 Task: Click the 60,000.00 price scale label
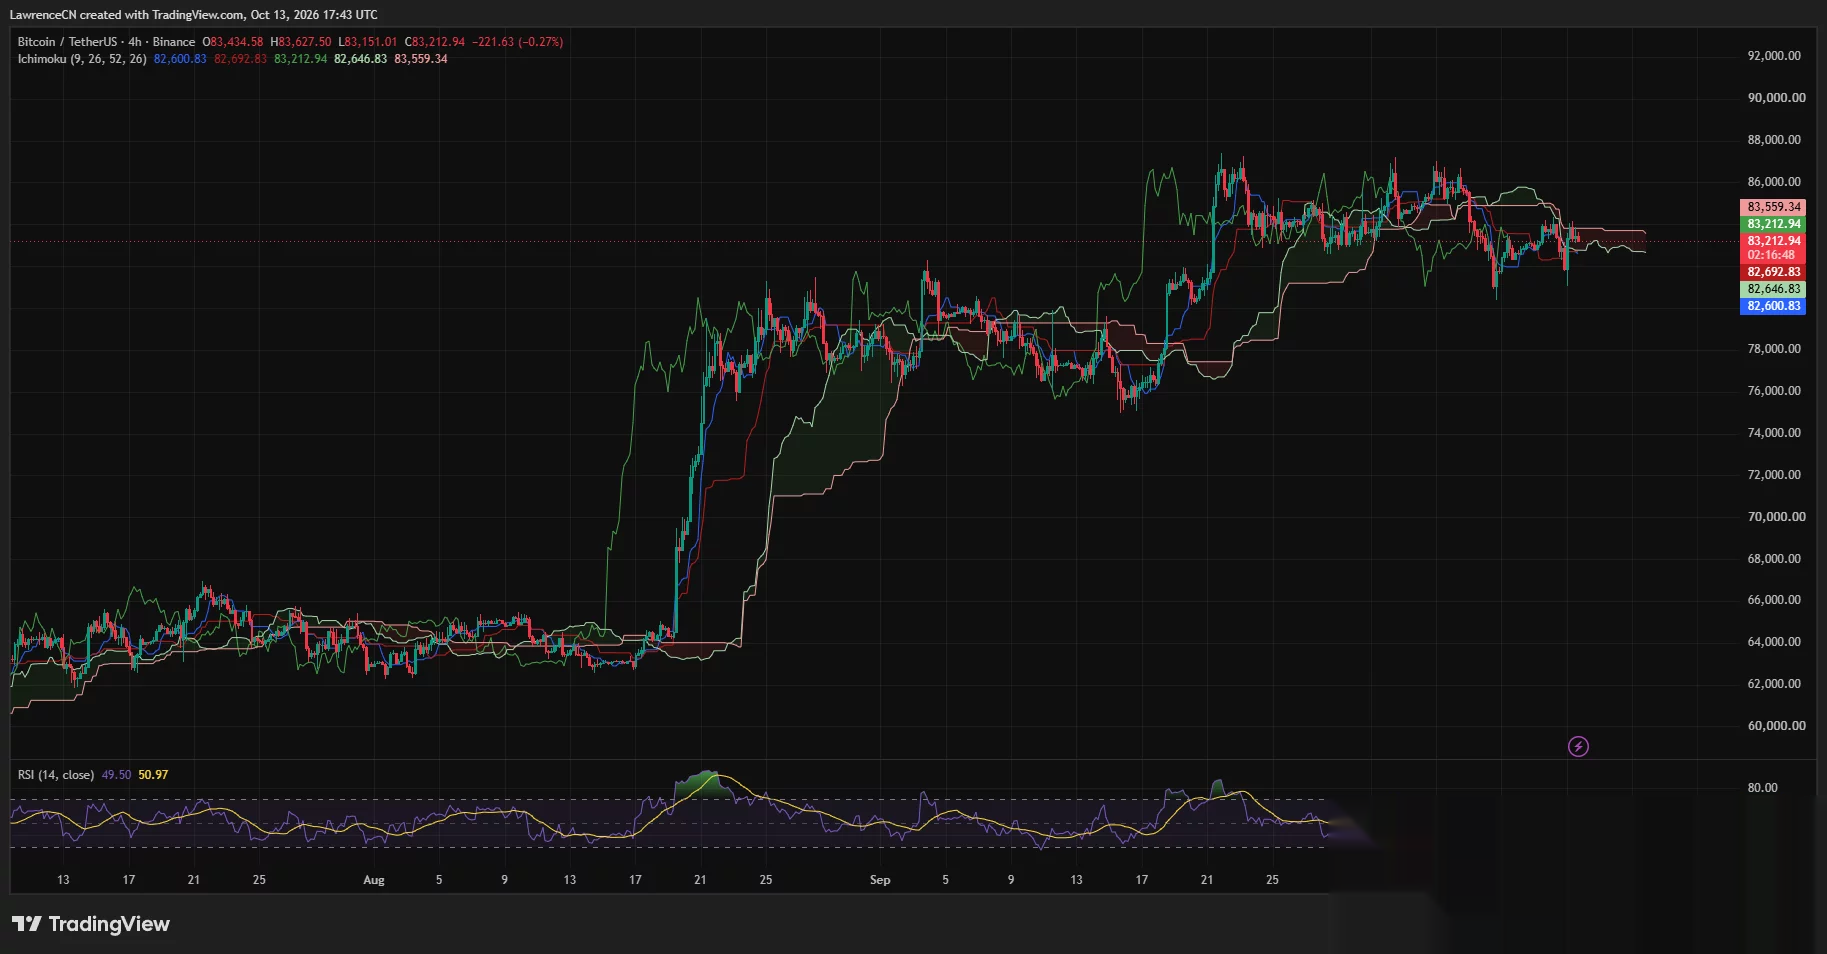[1776, 726]
